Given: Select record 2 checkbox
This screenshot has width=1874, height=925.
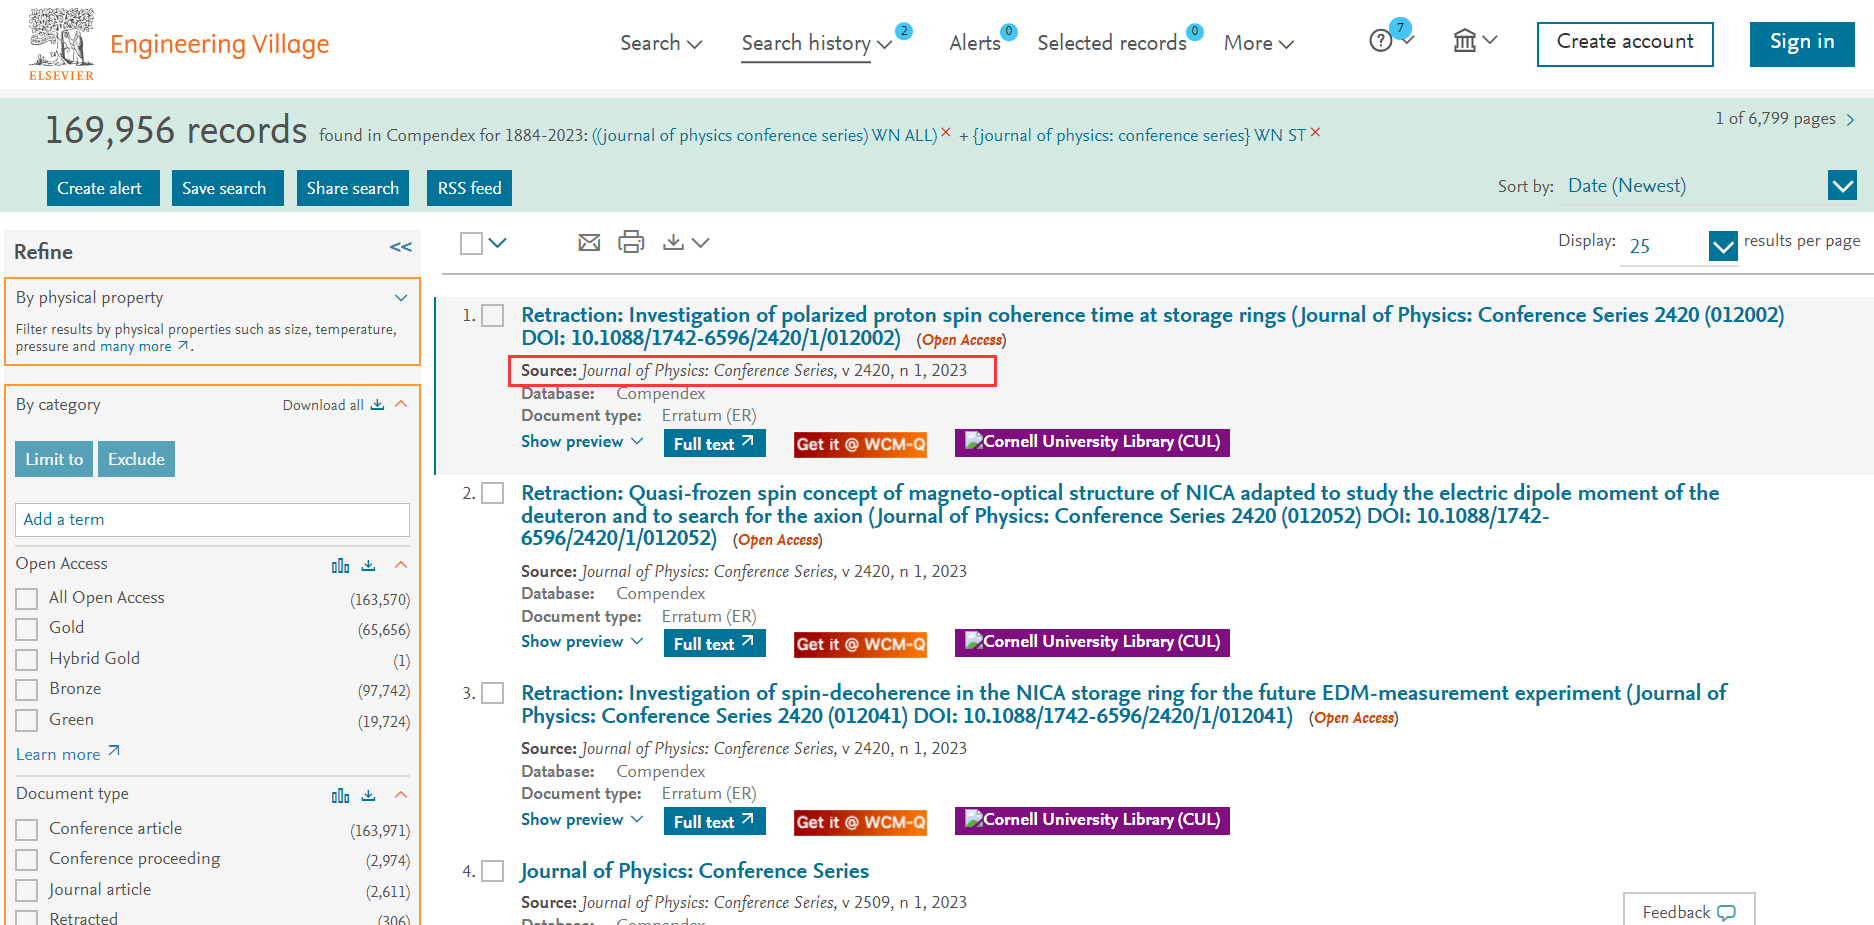Looking at the screenshot, I should click(492, 493).
